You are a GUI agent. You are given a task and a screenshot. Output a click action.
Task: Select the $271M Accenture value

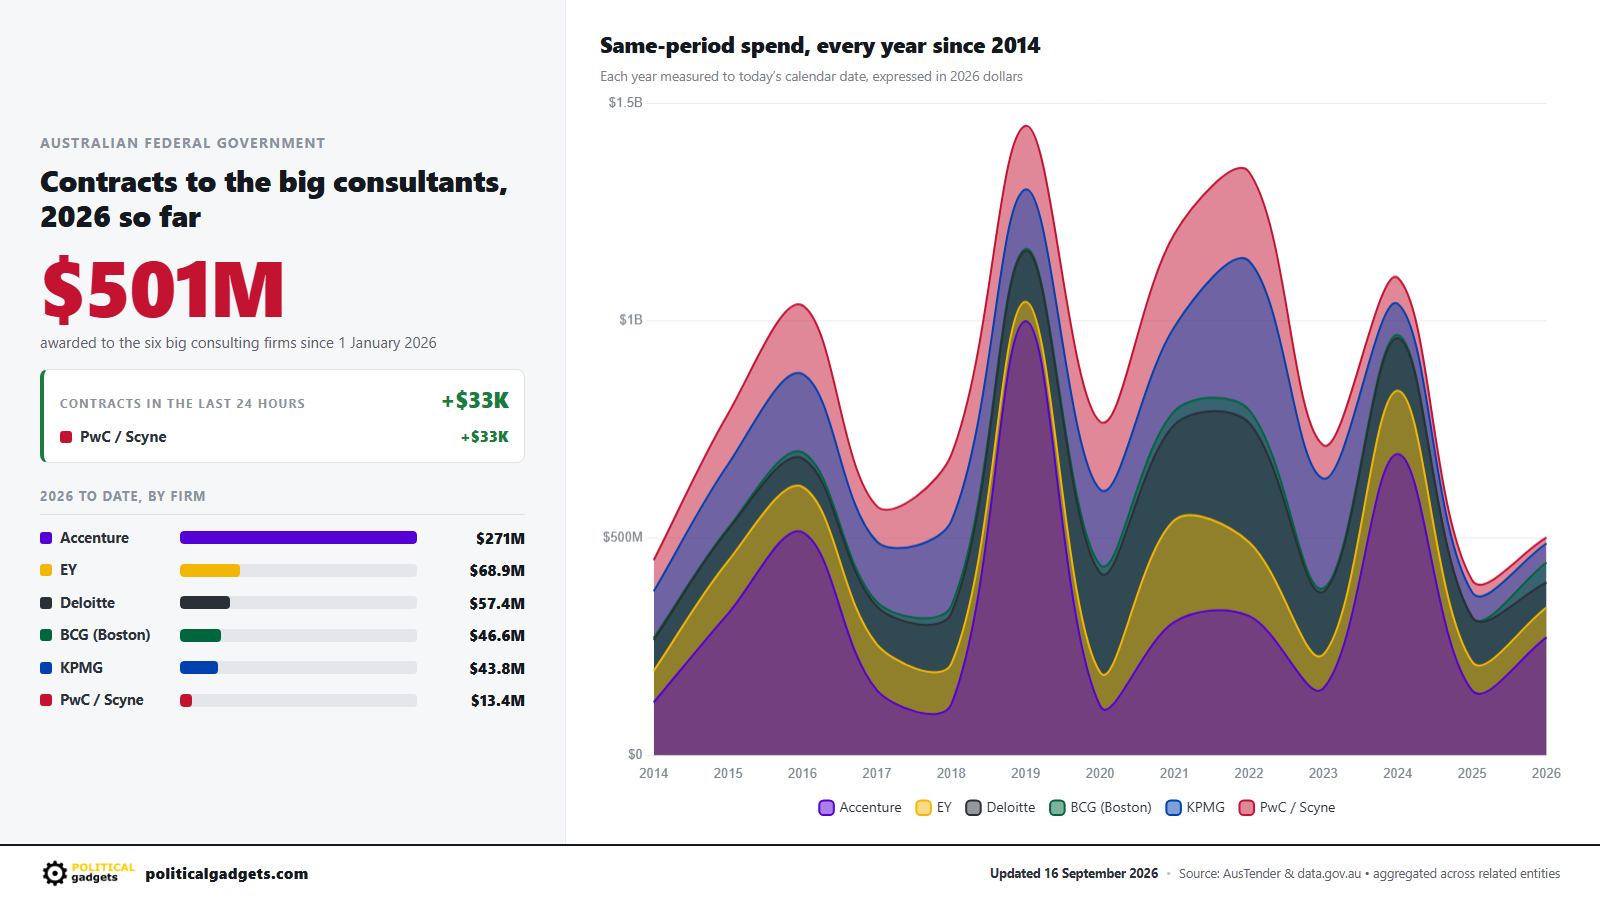click(500, 538)
